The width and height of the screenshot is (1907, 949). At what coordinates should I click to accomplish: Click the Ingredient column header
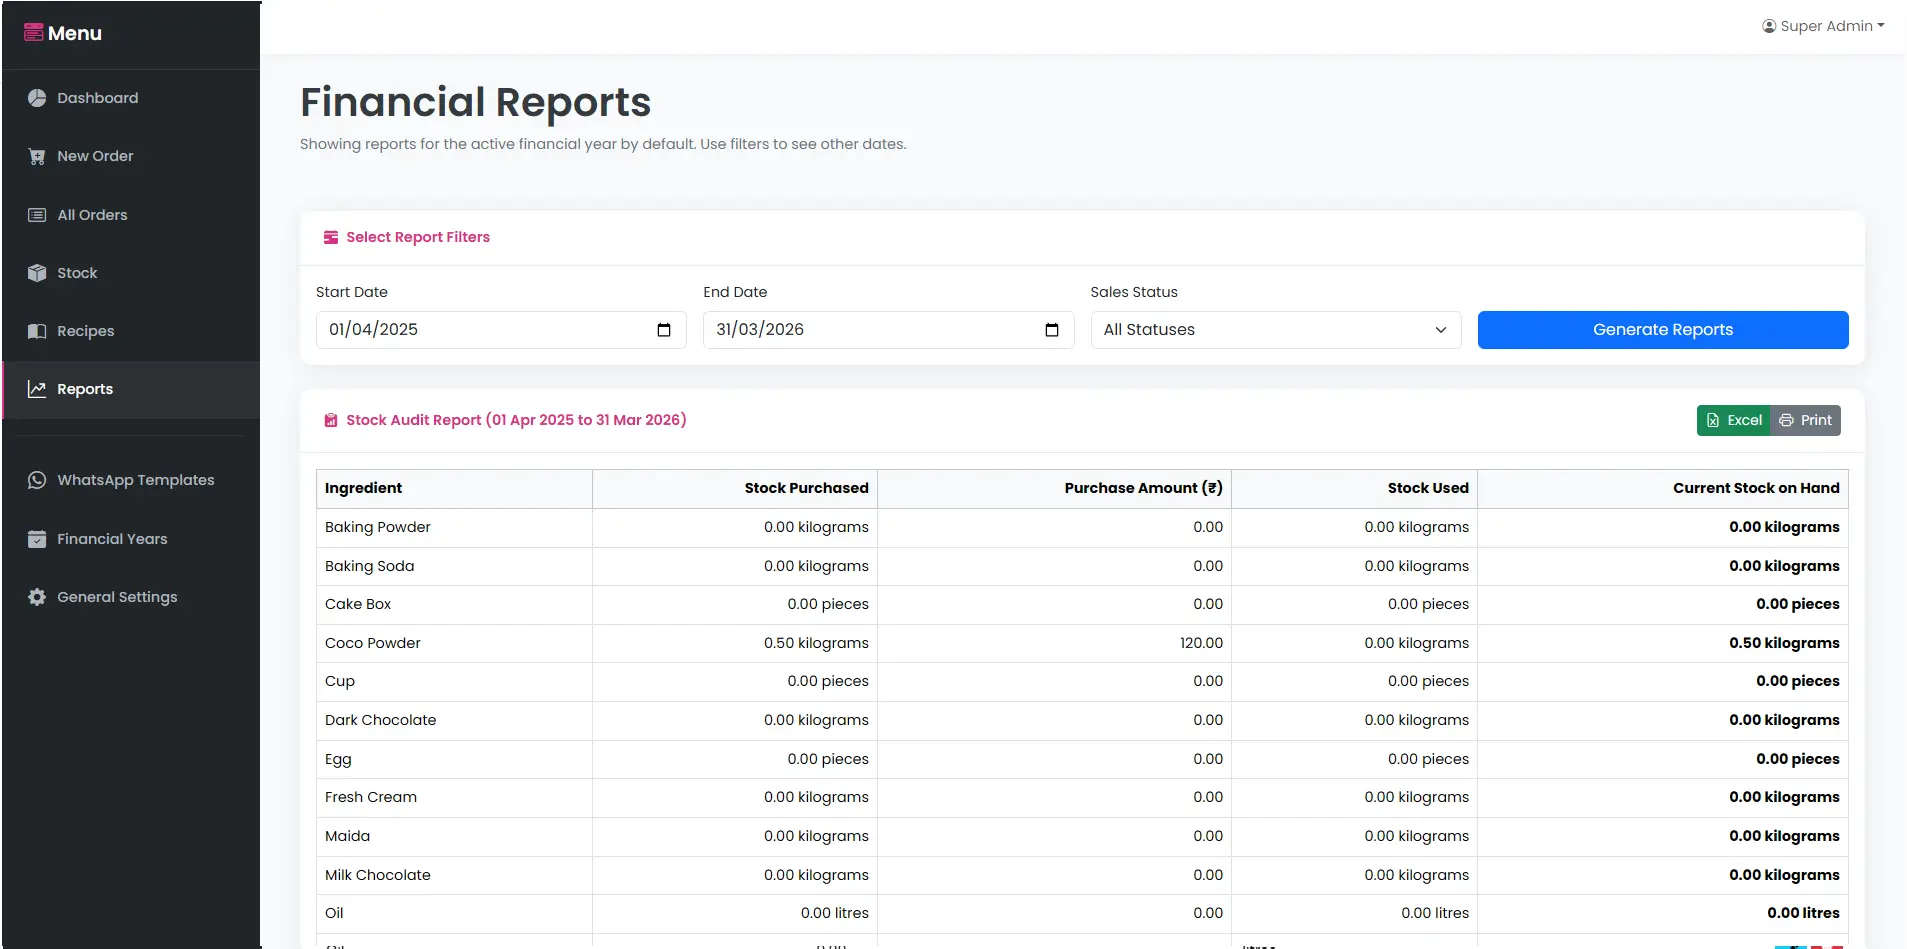coord(363,488)
